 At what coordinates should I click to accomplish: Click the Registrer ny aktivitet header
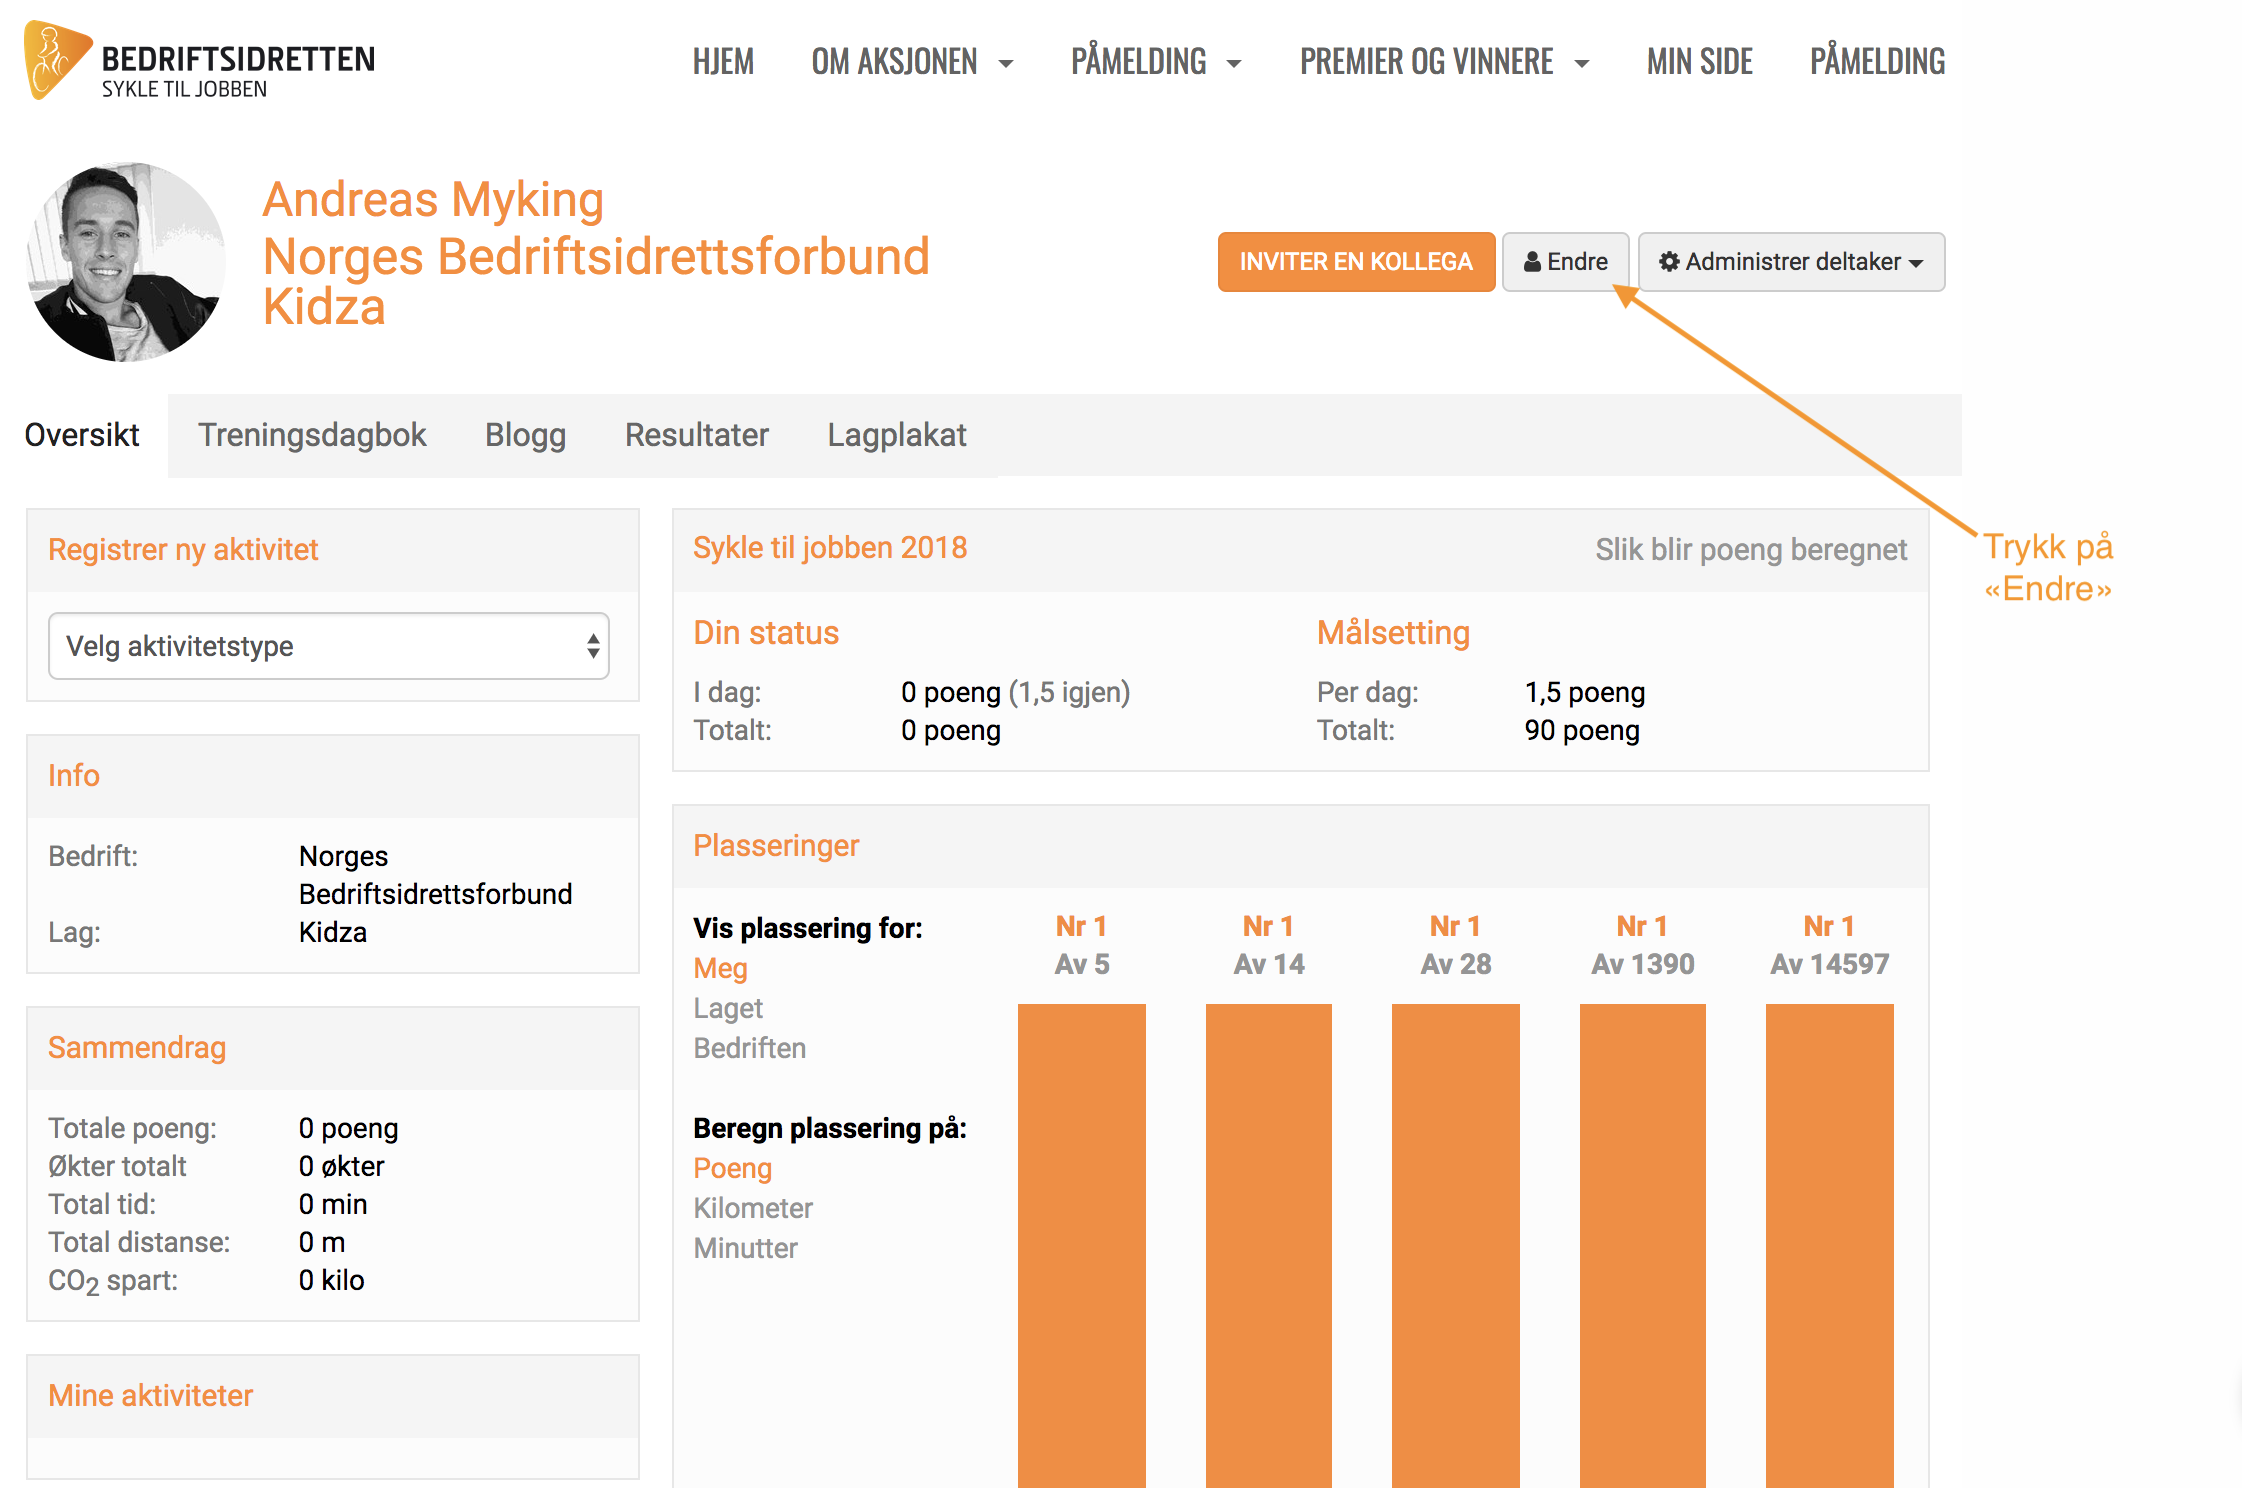(183, 549)
